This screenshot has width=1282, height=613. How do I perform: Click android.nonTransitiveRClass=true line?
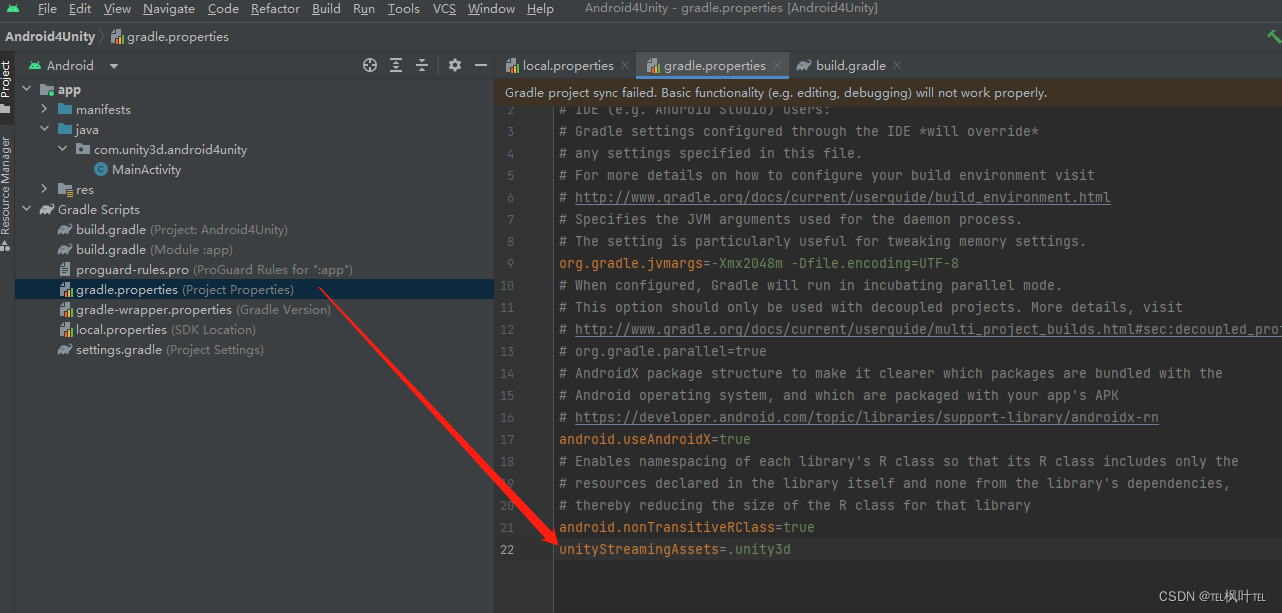pyautogui.click(x=687, y=527)
